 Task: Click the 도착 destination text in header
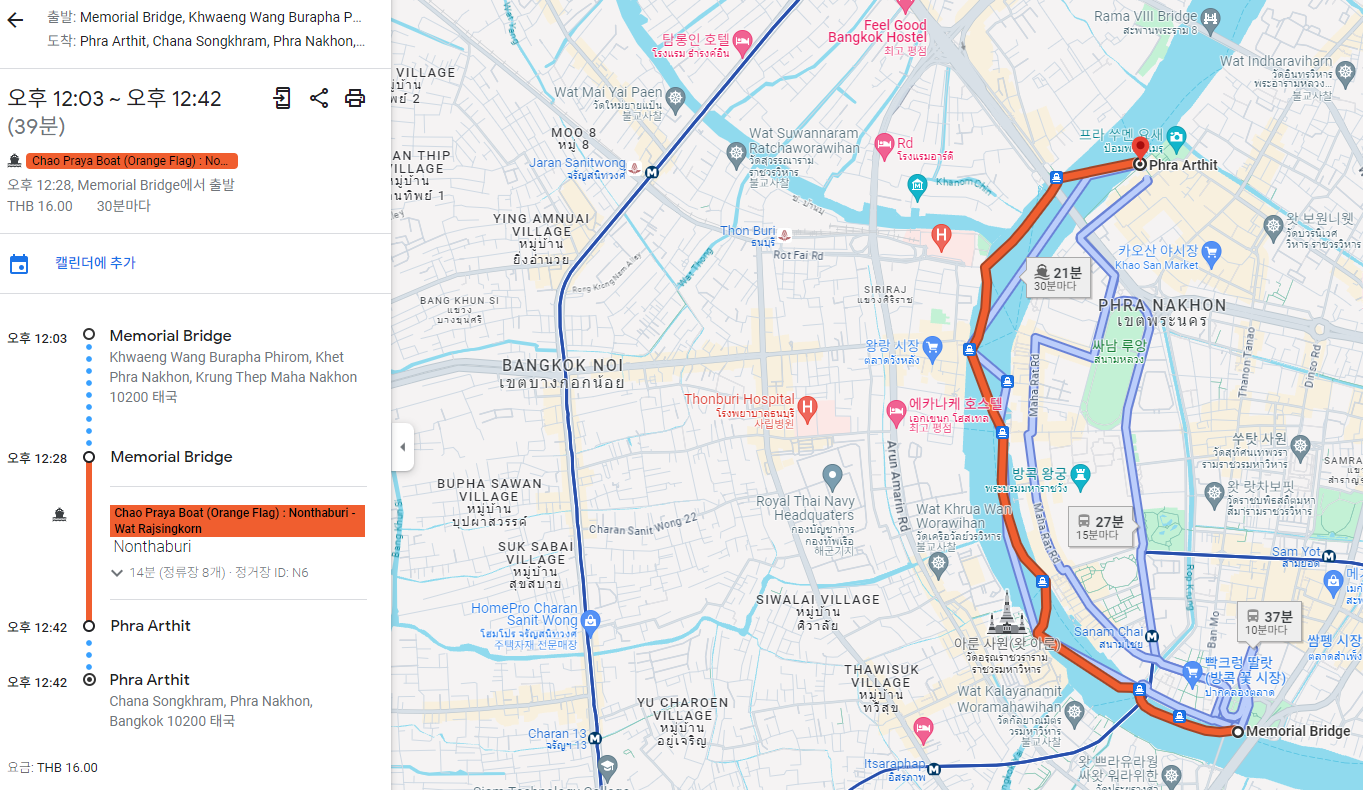point(206,41)
